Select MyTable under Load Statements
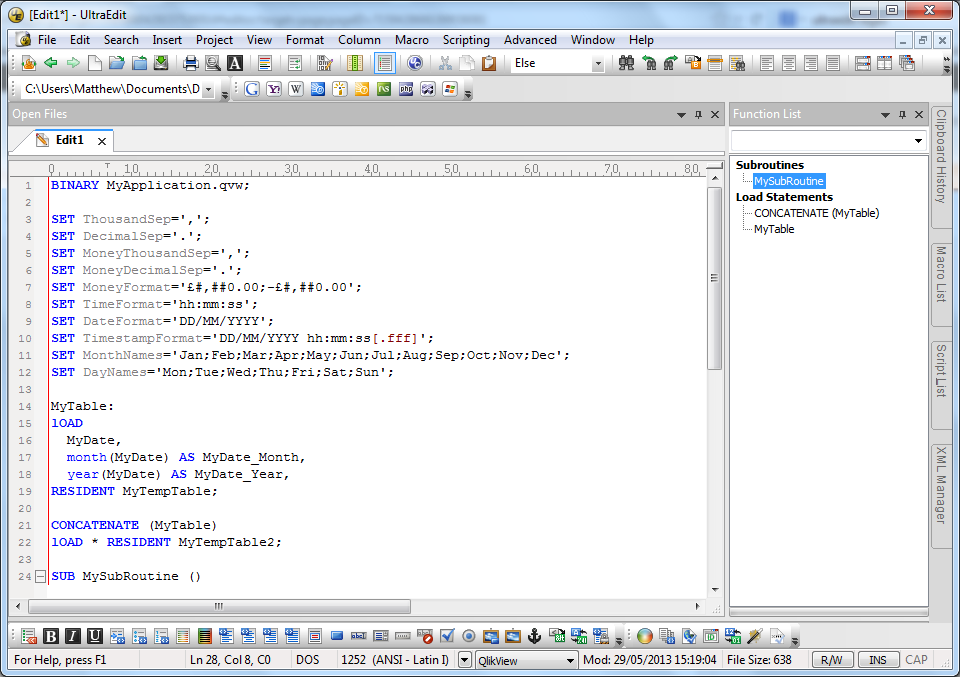The width and height of the screenshot is (960, 677). (774, 229)
